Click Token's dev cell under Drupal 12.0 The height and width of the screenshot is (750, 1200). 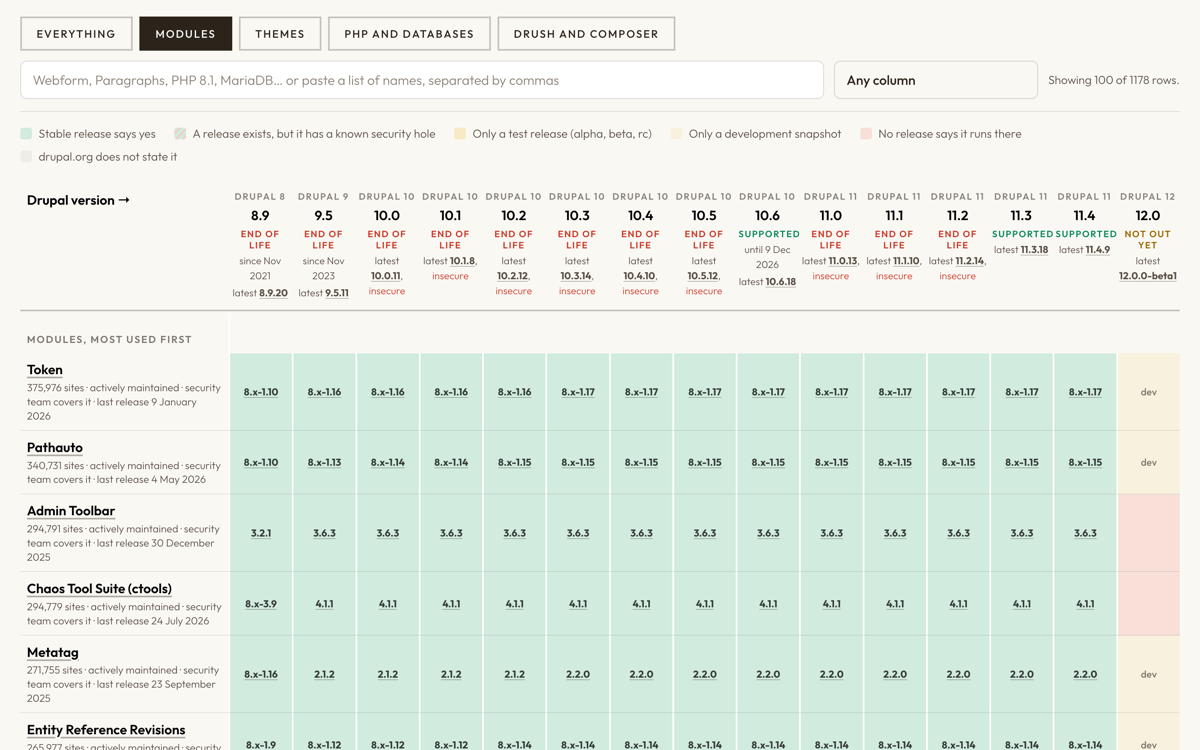click(x=1149, y=392)
